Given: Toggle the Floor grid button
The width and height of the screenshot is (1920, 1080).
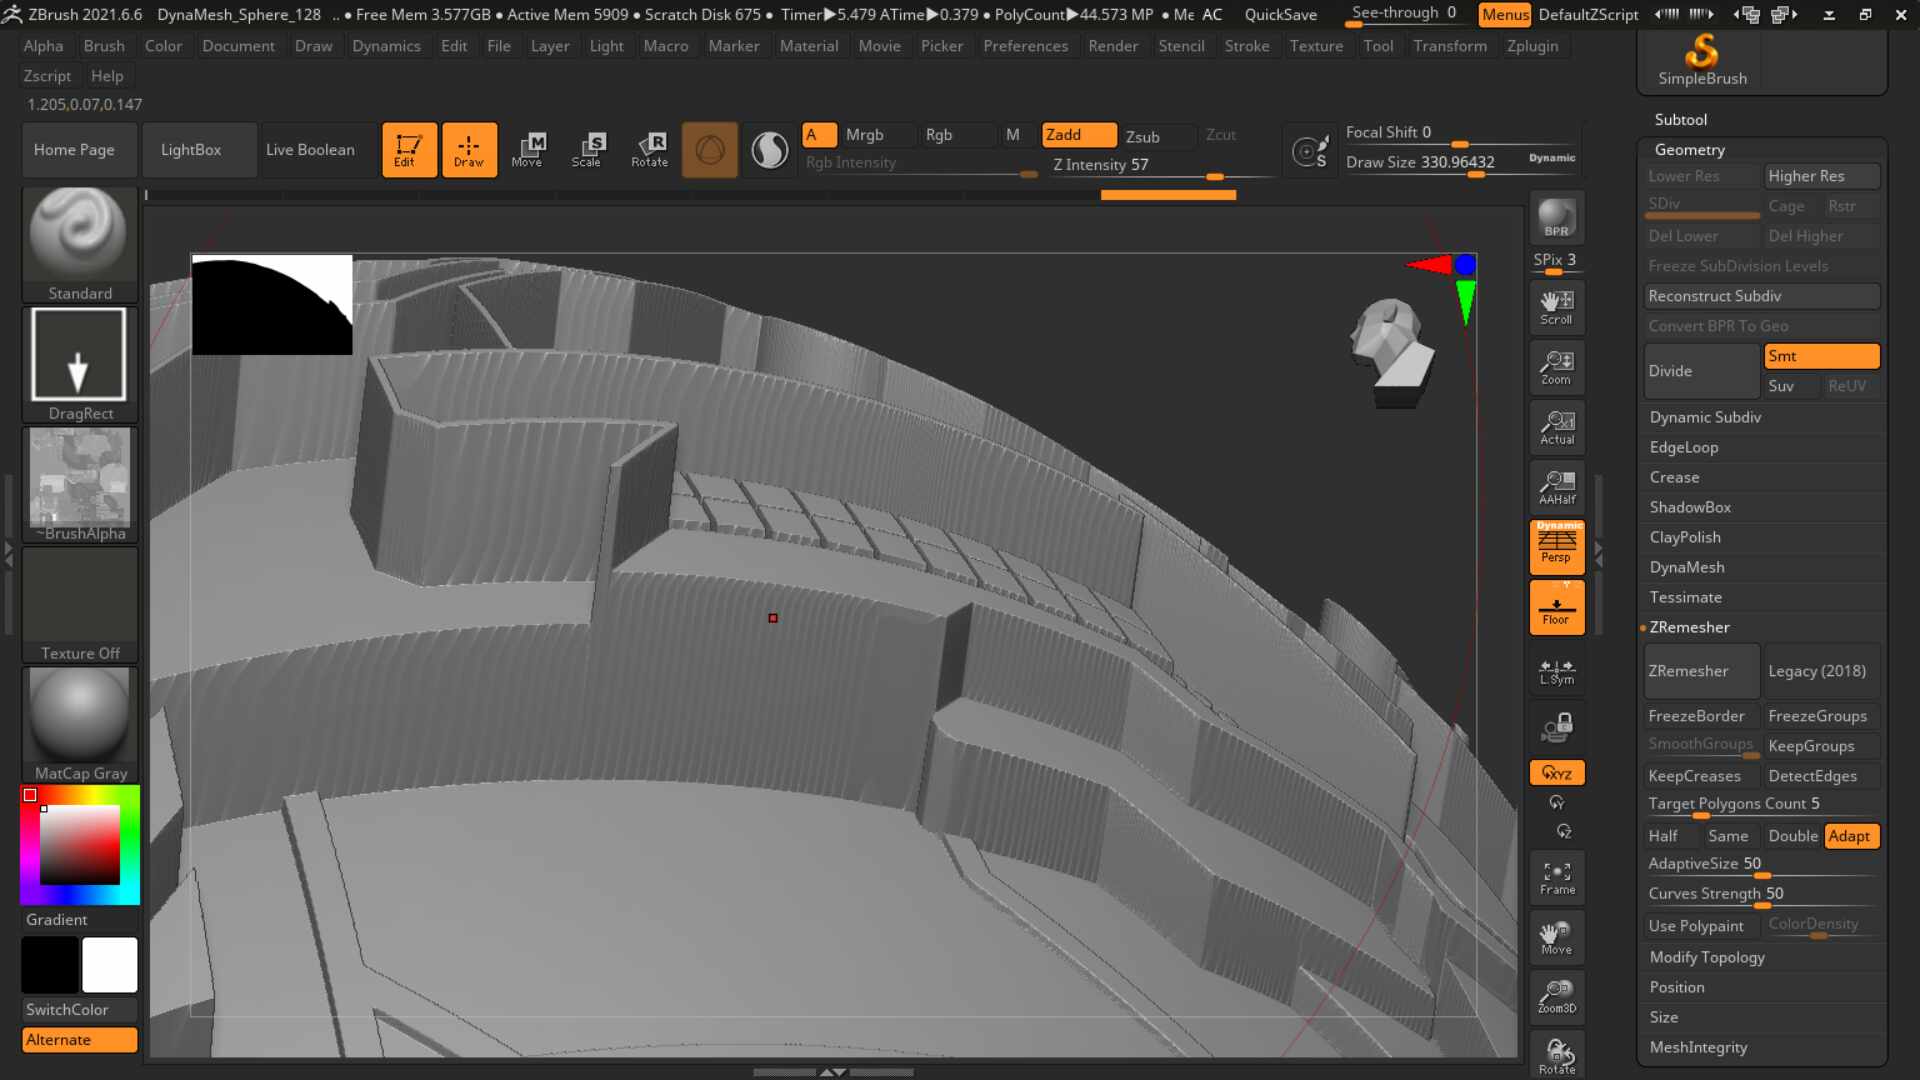Looking at the screenshot, I should 1556,608.
